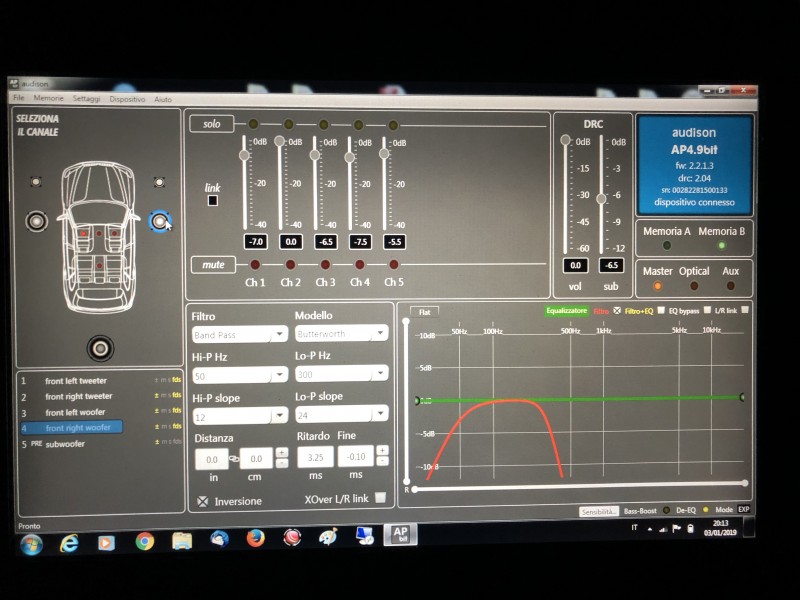Select front left tweeter in channel list
800x600 pixels.
tap(101, 381)
